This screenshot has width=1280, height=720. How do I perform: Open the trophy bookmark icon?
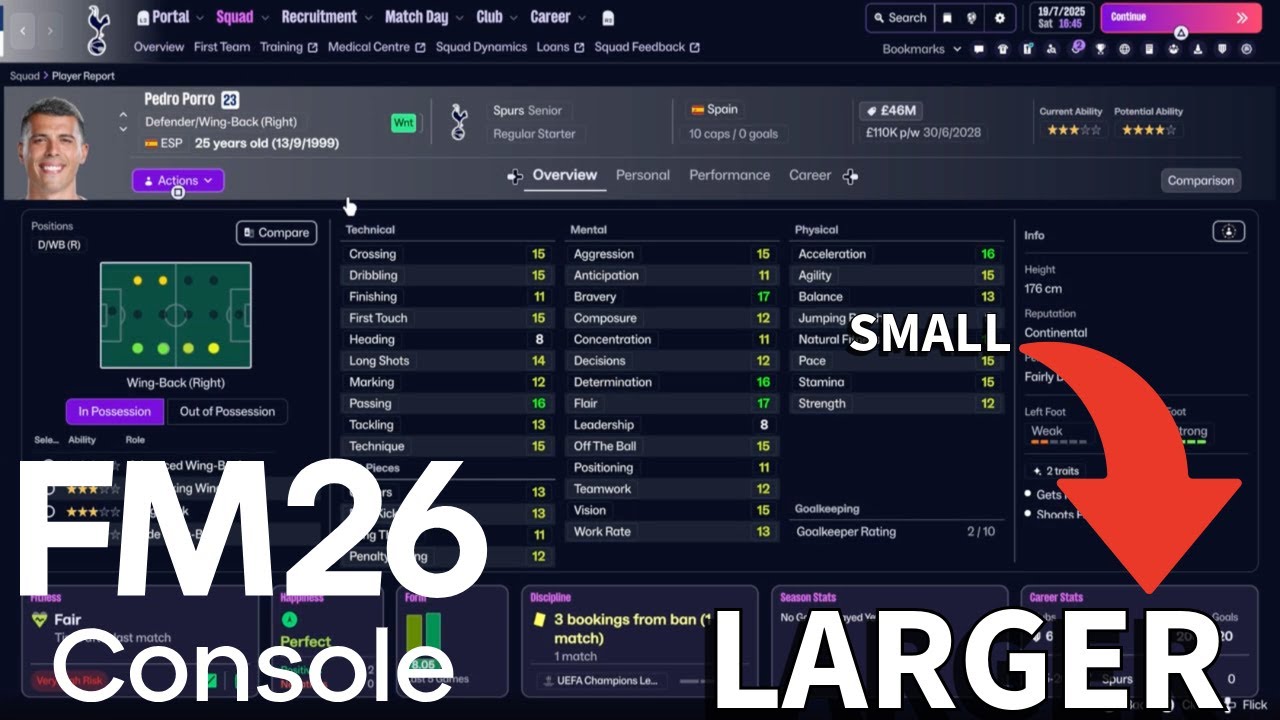[1101, 49]
